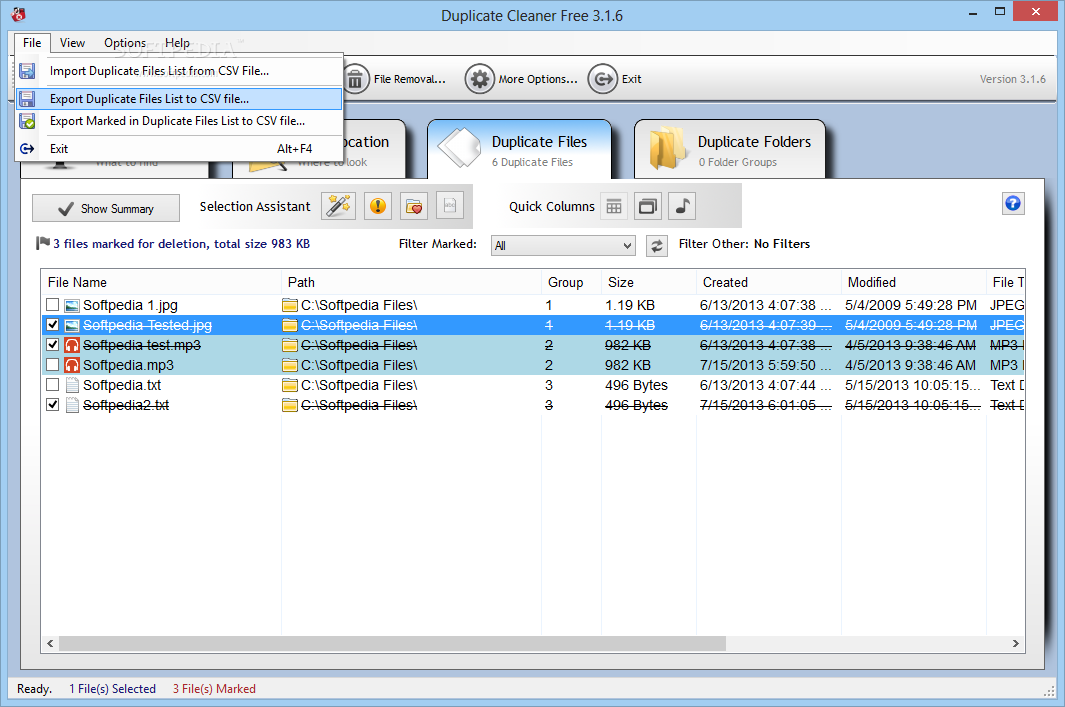The image size is (1065, 707).
Task: Choose Import Duplicate Files List from CSV
Action: point(179,71)
